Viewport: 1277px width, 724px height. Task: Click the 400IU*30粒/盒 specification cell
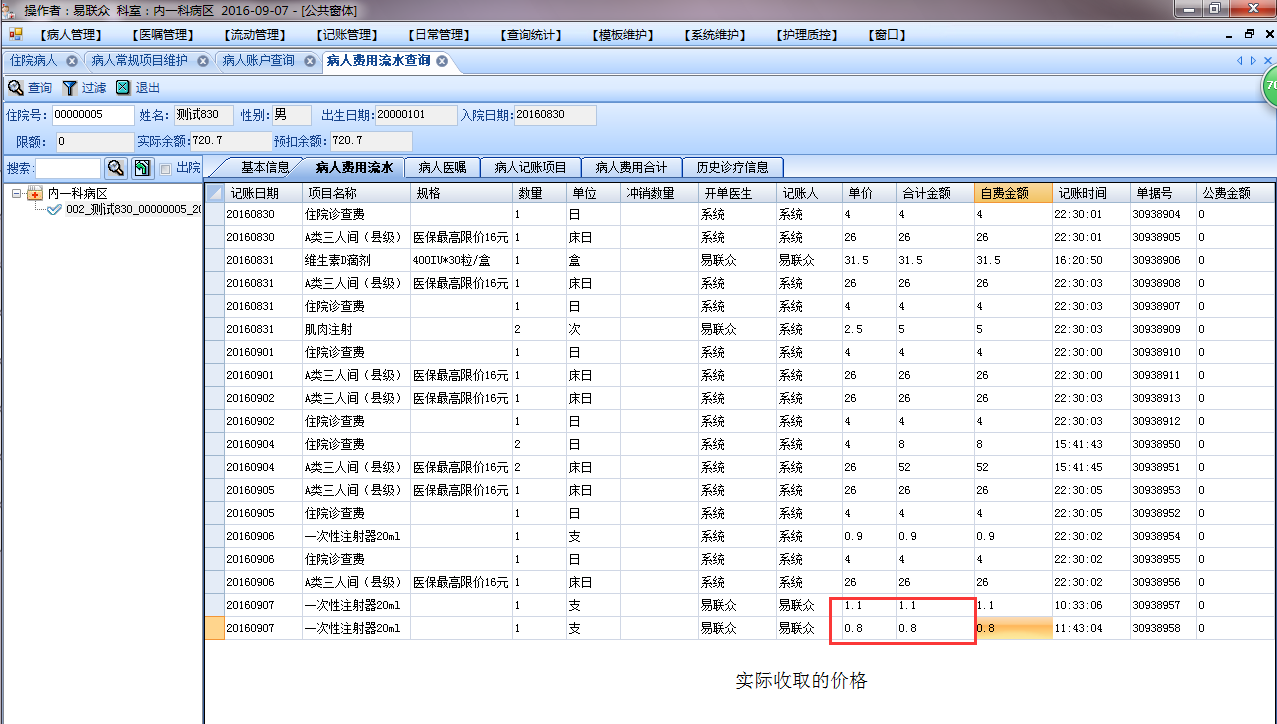pyautogui.click(x=462, y=260)
